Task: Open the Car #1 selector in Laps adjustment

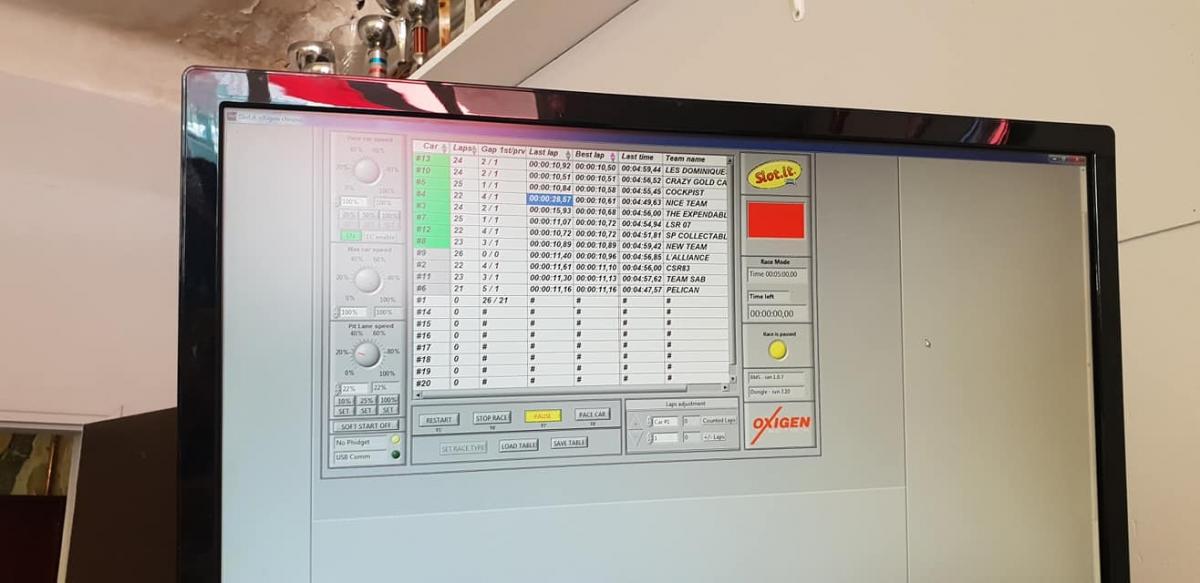Action: click(x=664, y=422)
